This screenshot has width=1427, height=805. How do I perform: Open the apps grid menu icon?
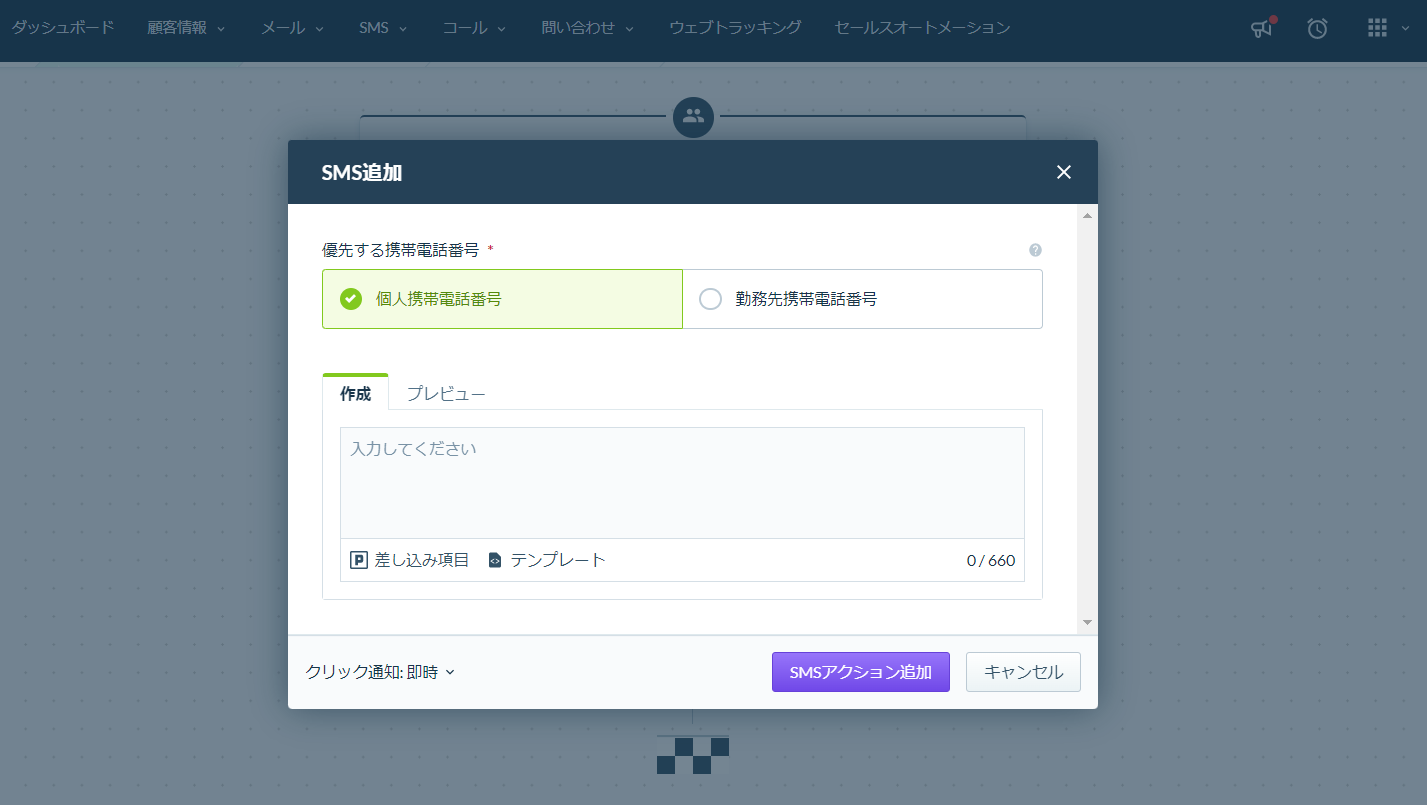click(1377, 28)
